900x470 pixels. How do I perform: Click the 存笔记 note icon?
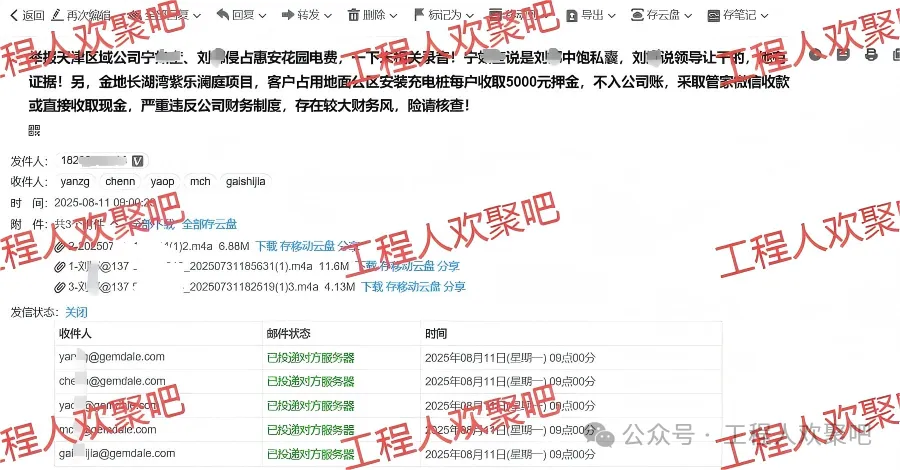pos(713,16)
